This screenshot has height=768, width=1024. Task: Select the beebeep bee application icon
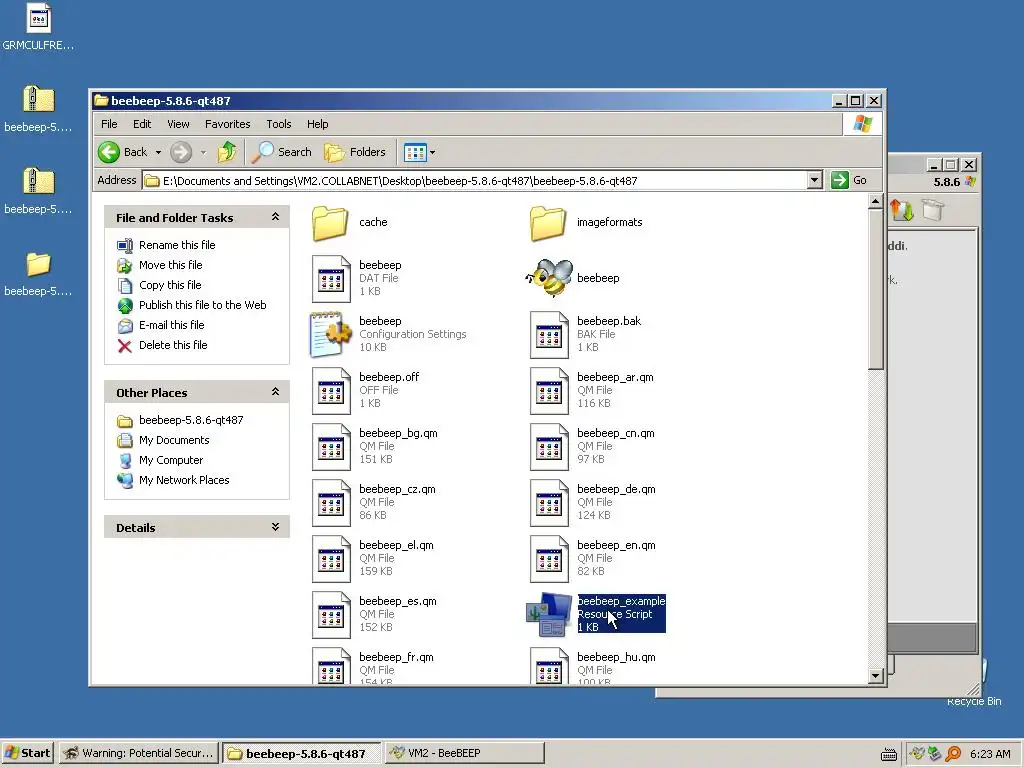click(x=549, y=278)
